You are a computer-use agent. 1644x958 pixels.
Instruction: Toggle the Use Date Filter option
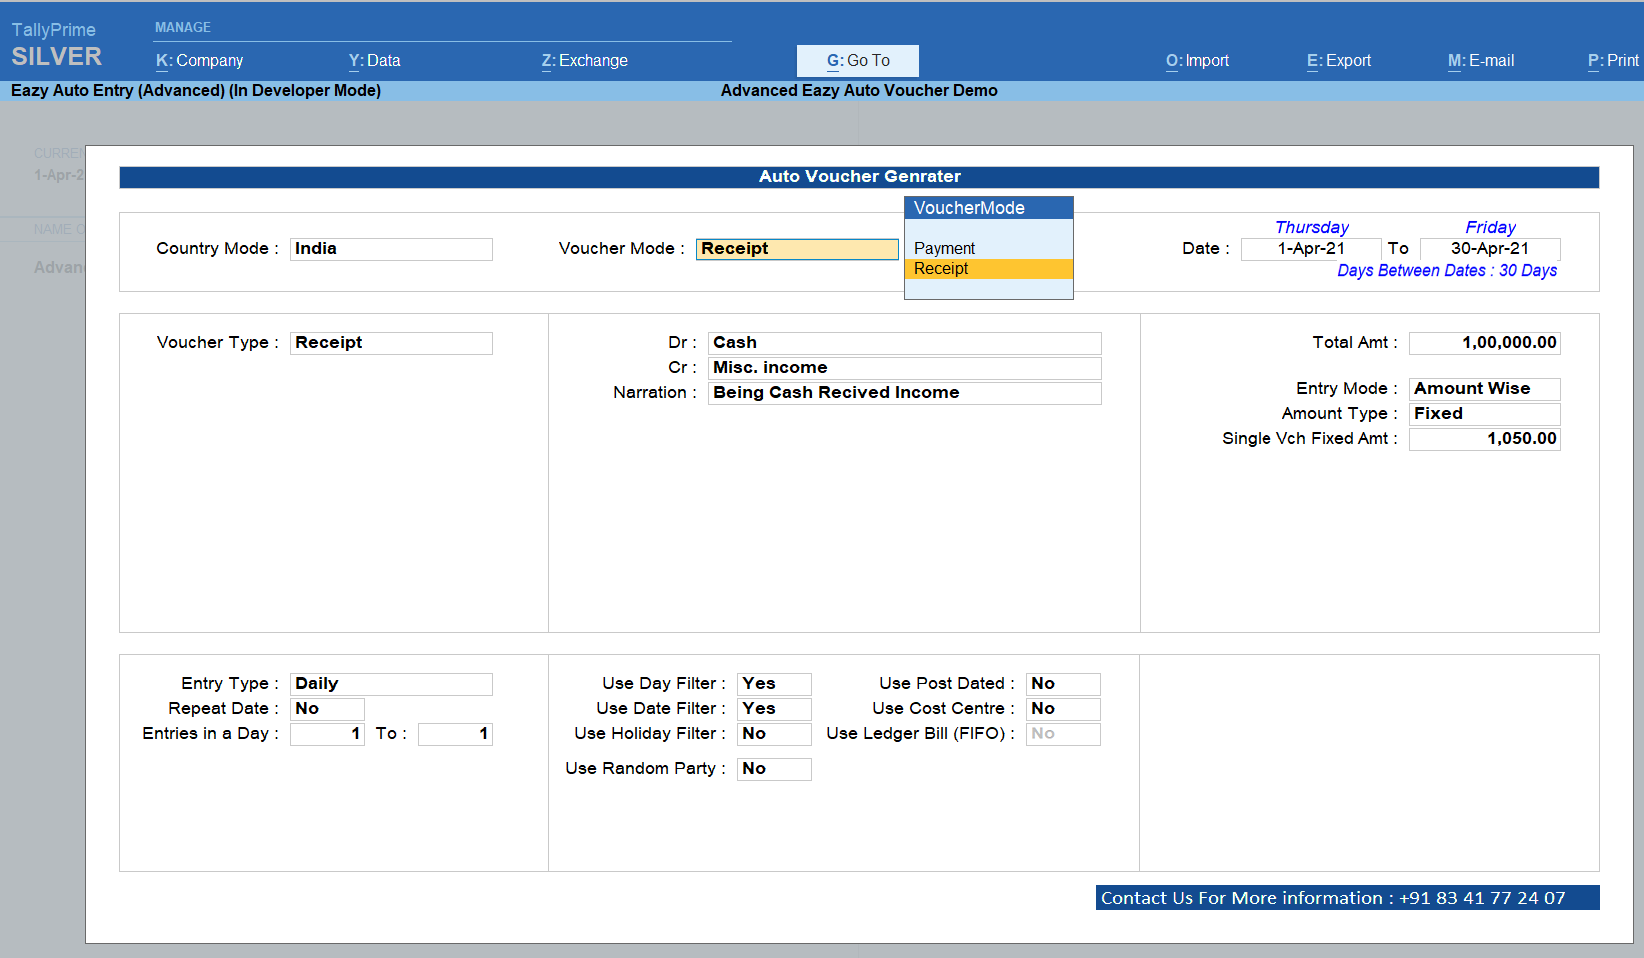point(774,709)
